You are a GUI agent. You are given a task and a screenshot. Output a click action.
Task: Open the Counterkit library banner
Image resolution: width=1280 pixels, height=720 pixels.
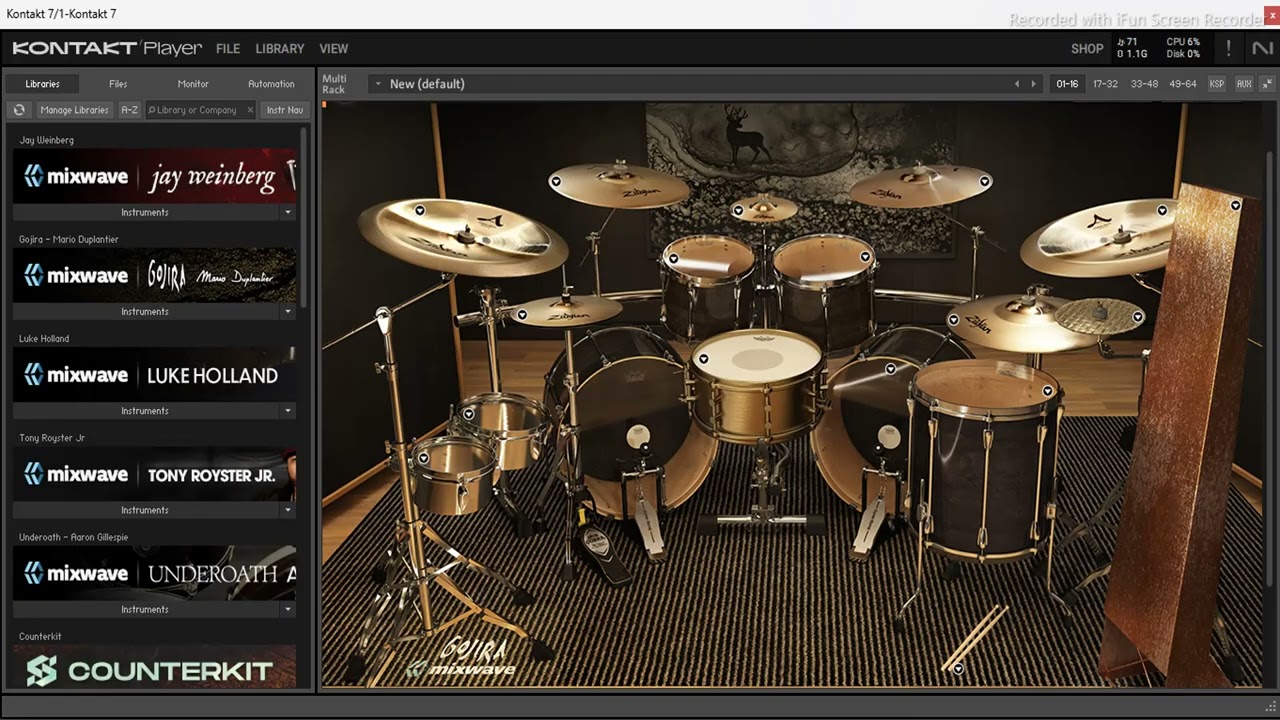pyautogui.click(x=155, y=667)
